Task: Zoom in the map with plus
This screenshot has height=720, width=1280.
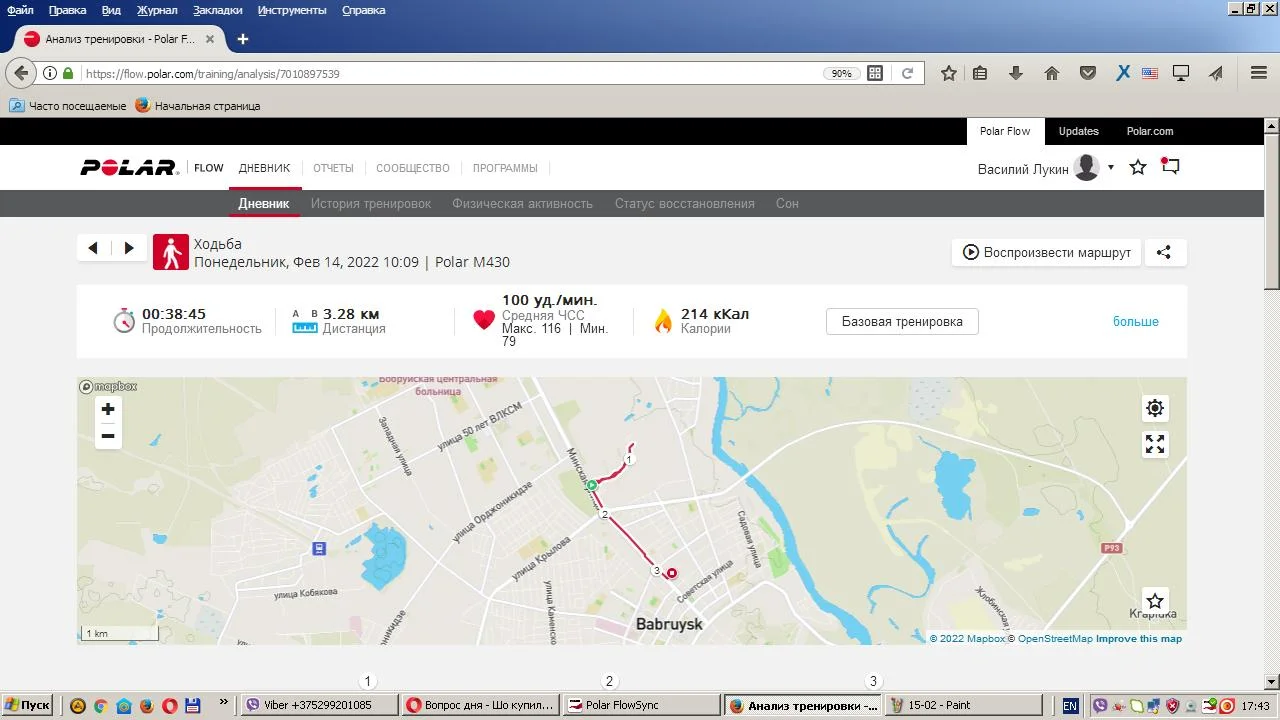Action: pyautogui.click(x=108, y=409)
